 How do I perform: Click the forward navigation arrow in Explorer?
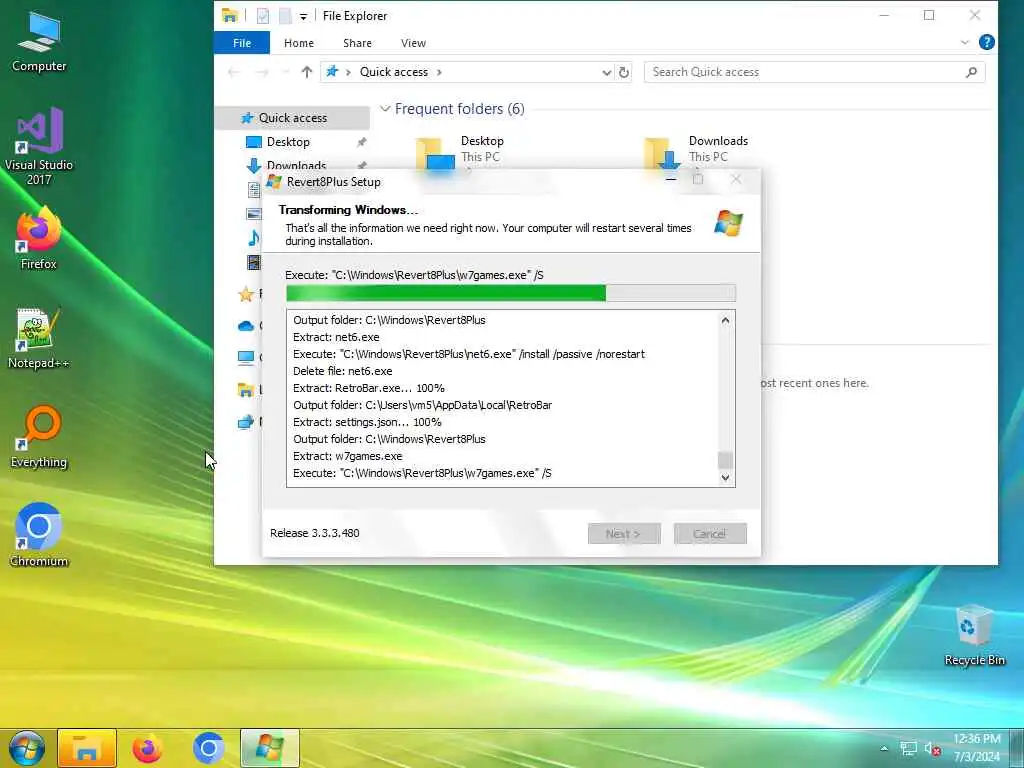(x=262, y=72)
